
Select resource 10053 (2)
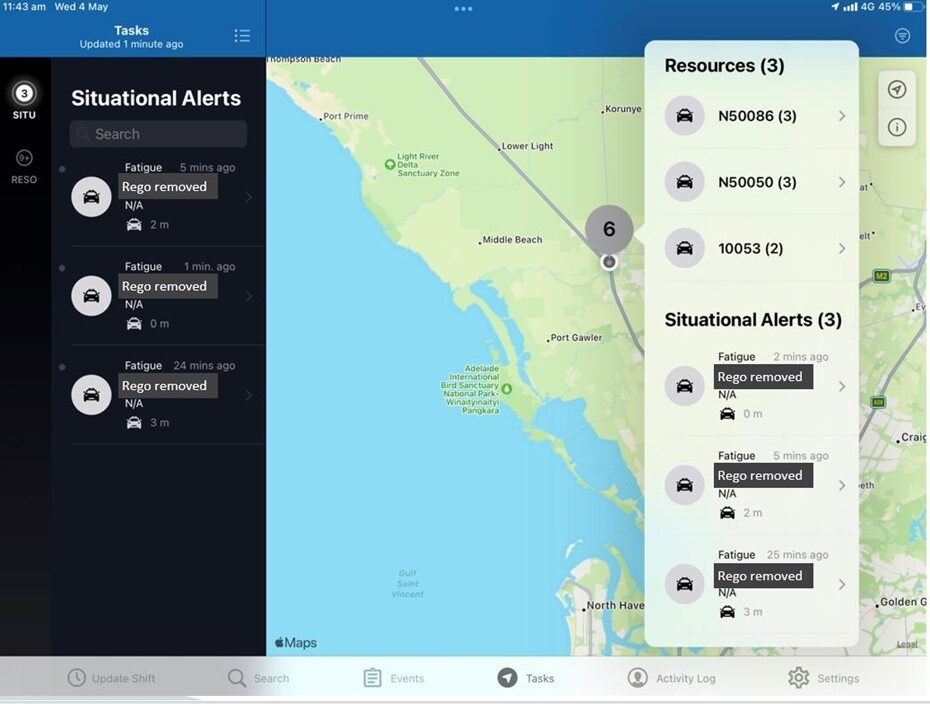[752, 249]
